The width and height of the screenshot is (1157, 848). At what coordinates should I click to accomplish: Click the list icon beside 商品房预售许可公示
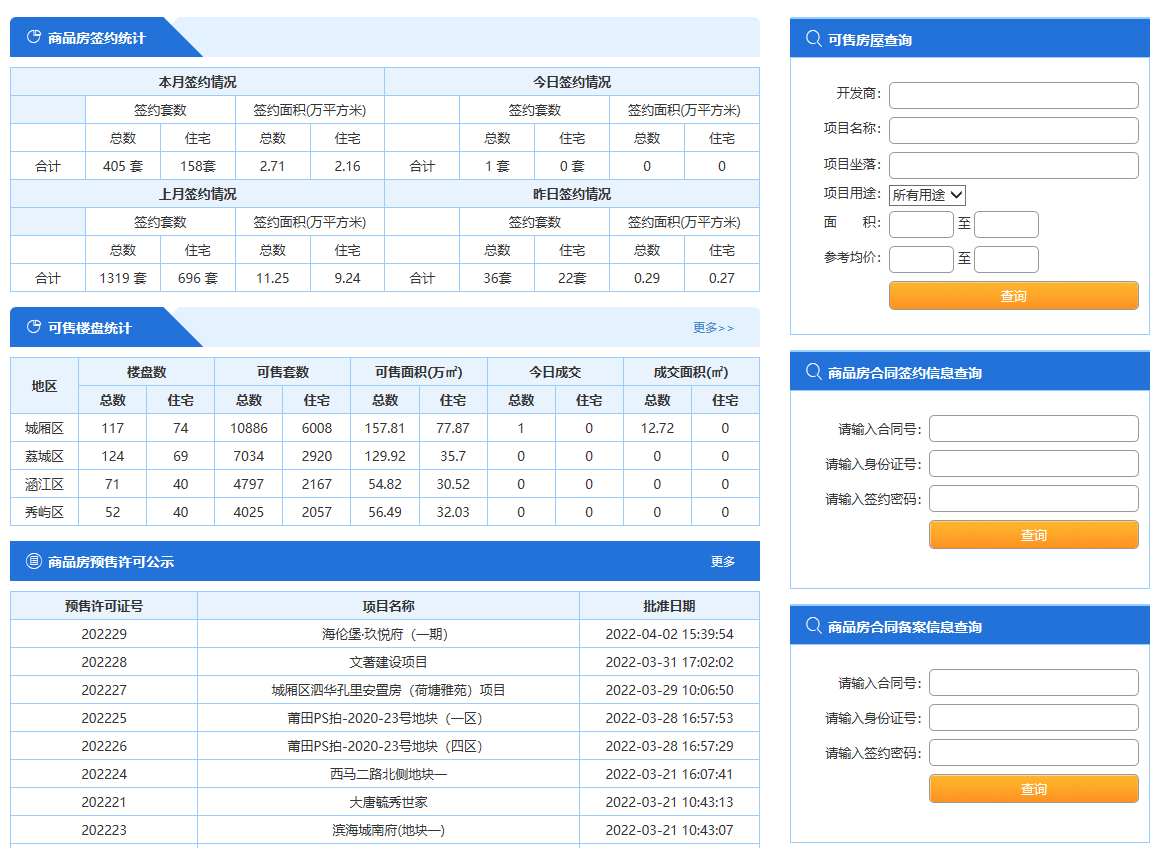pyautogui.click(x=33, y=562)
